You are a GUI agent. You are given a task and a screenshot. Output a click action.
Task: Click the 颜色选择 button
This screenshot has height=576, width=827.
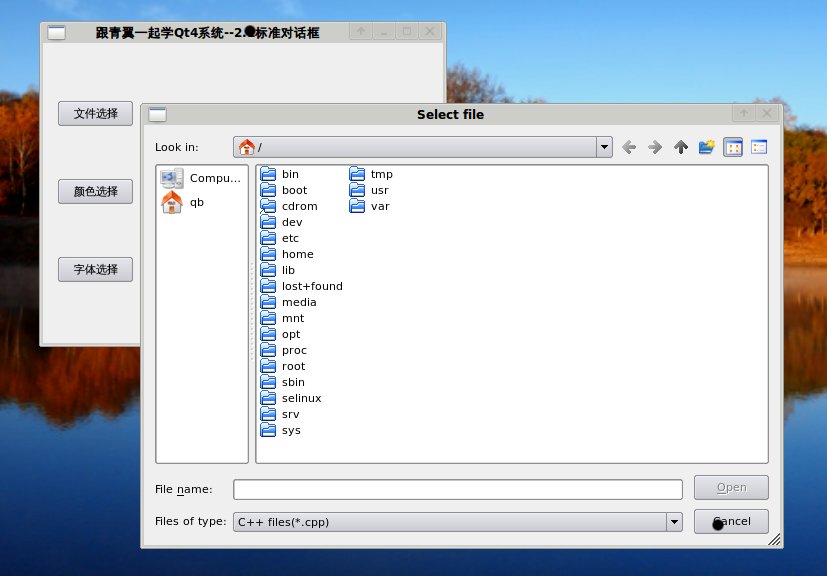pos(95,191)
